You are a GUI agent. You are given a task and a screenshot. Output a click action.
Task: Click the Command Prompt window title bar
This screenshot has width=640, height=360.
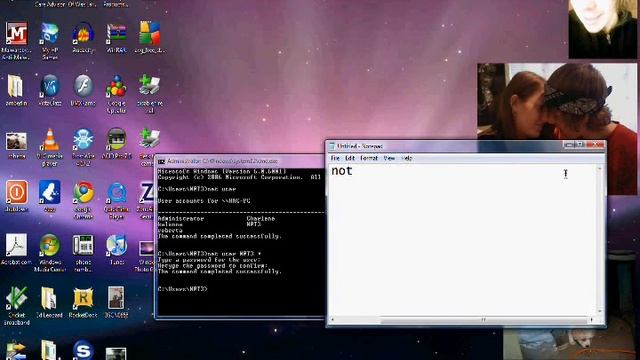(x=240, y=161)
